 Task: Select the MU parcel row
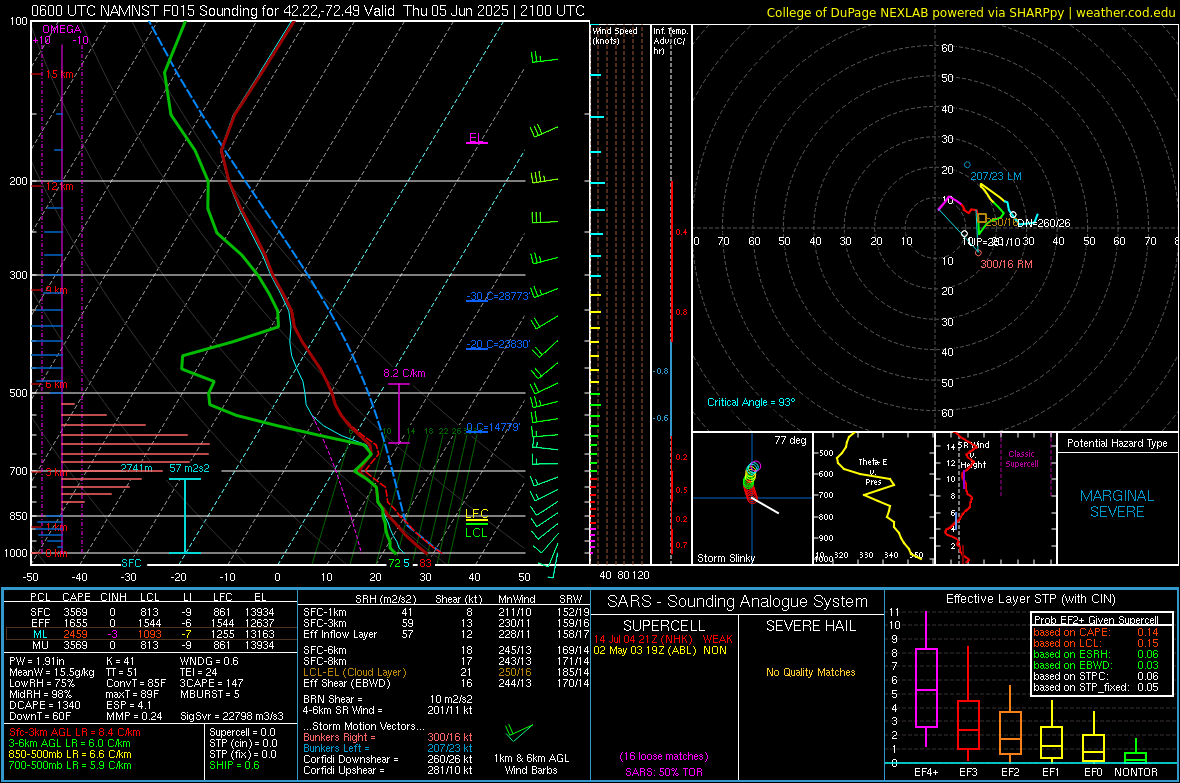[x=150, y=645]
